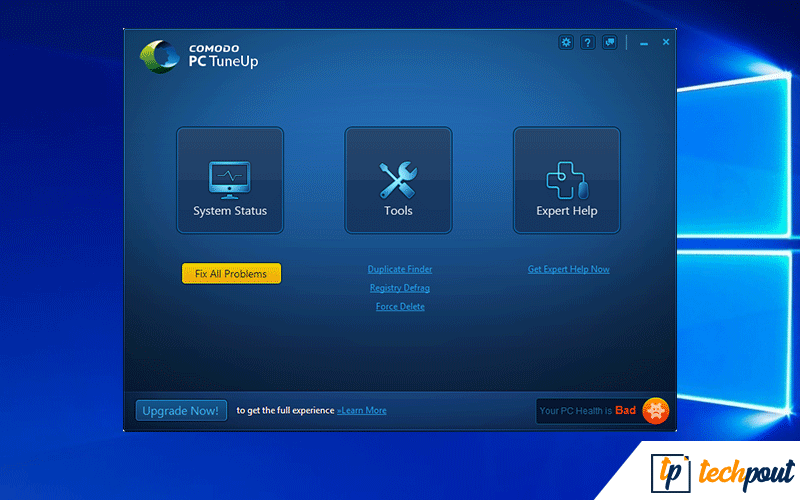This screenshot has width=800, height=500.
Task: Open settings via the gear icon
Action: pos(566,42)
